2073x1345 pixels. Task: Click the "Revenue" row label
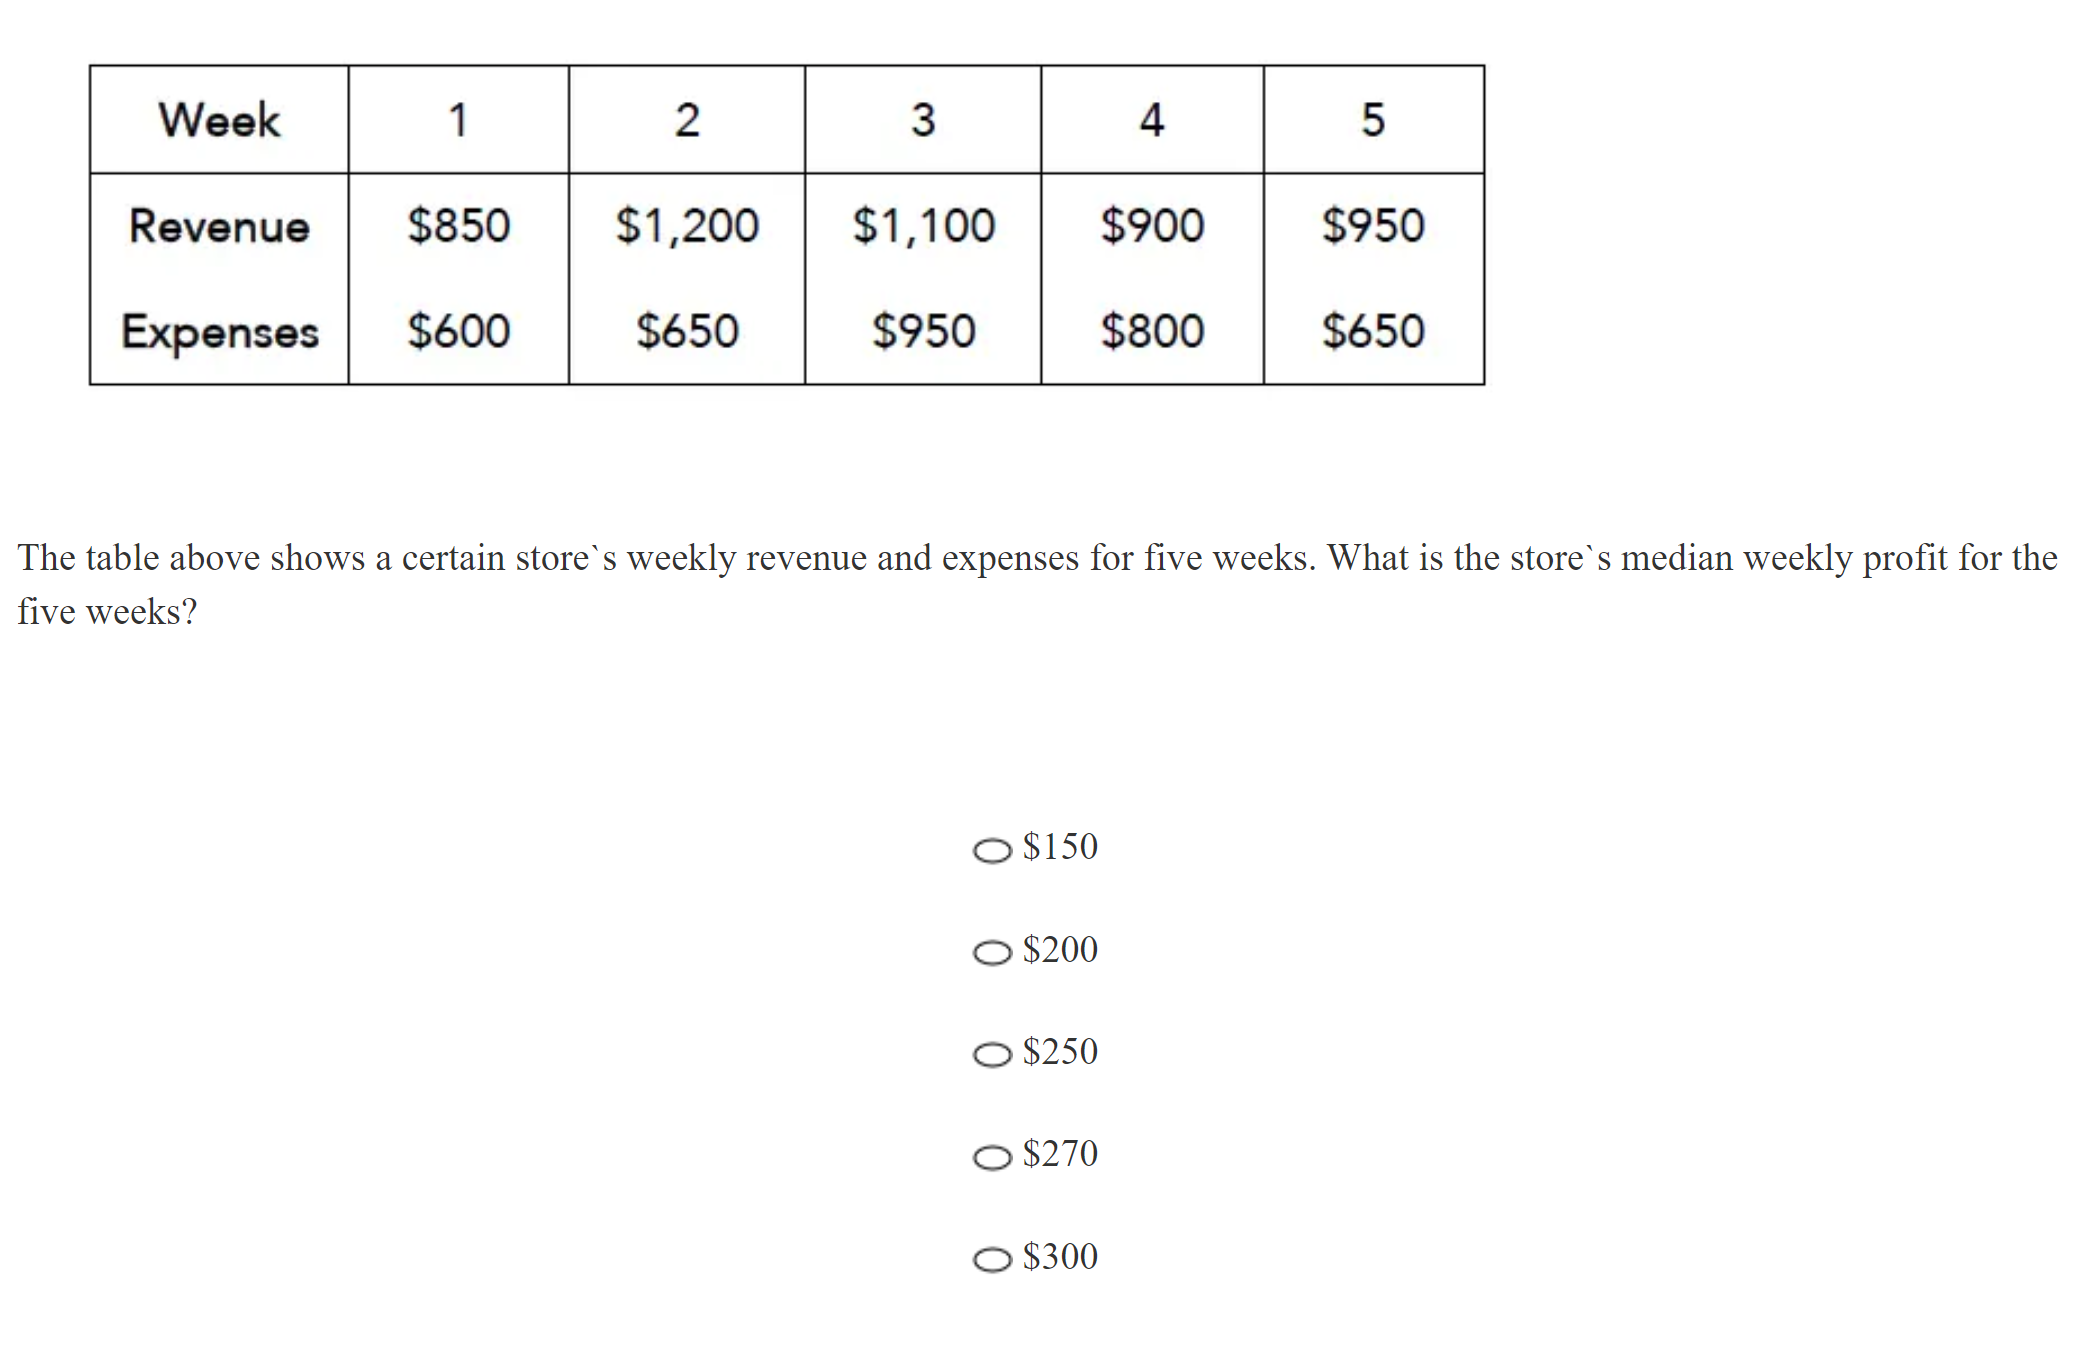(x=219, y=226)
